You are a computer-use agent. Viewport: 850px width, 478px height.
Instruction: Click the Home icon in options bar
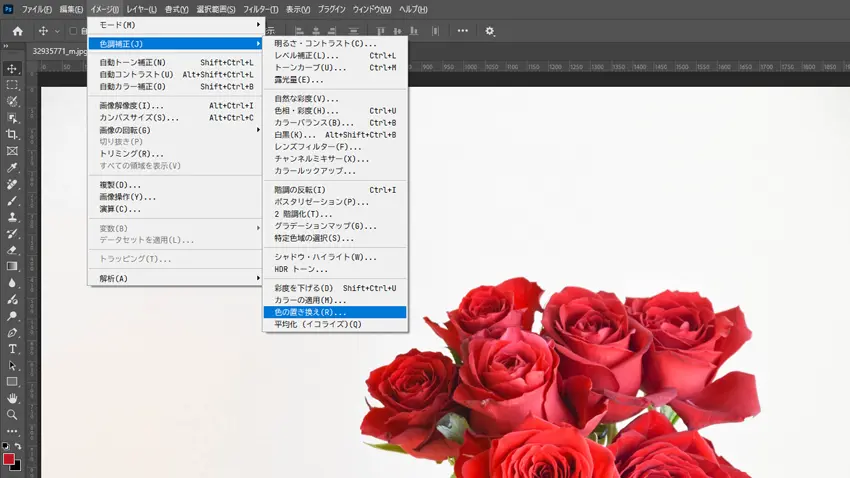(x=17, y=31)
